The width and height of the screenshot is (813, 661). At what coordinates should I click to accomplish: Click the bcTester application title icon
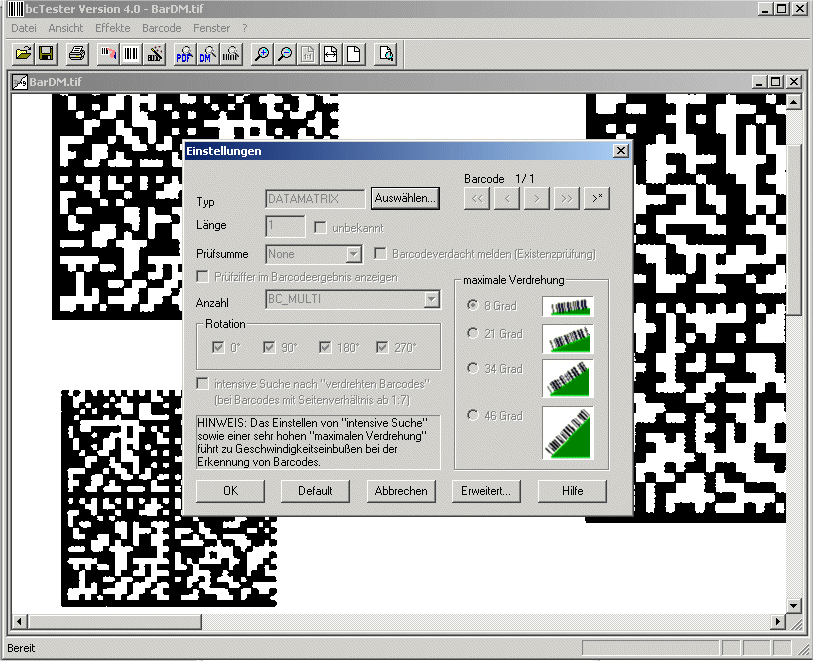[x=16, y=9]
